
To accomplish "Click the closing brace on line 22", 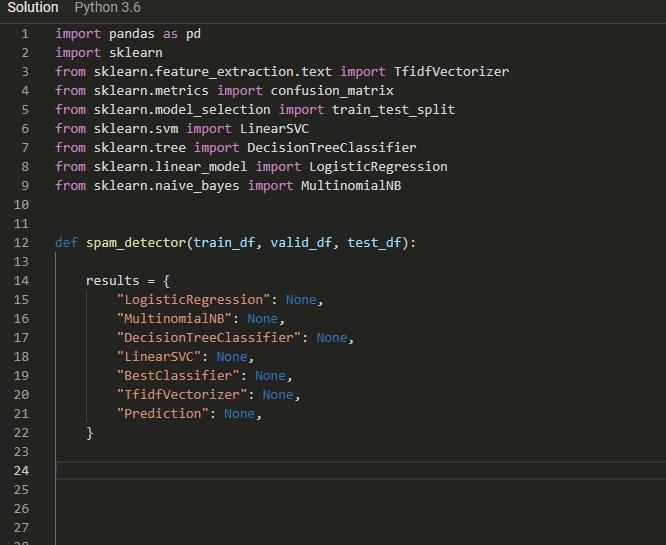I will click(x=90, y=433).
